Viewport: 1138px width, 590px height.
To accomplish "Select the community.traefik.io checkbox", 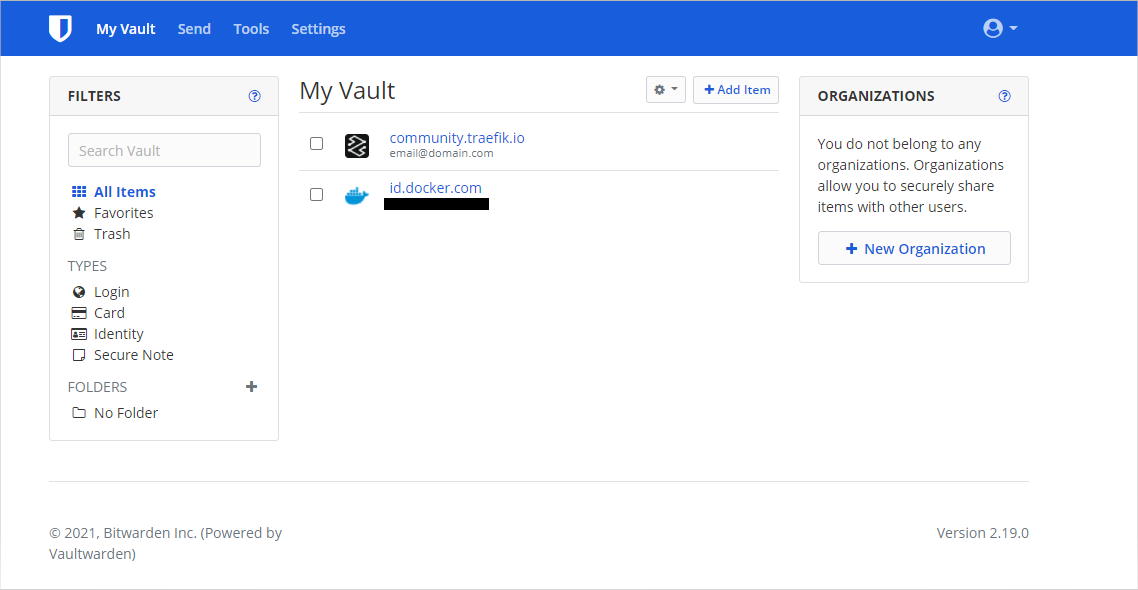I will [x=316, y=144].
